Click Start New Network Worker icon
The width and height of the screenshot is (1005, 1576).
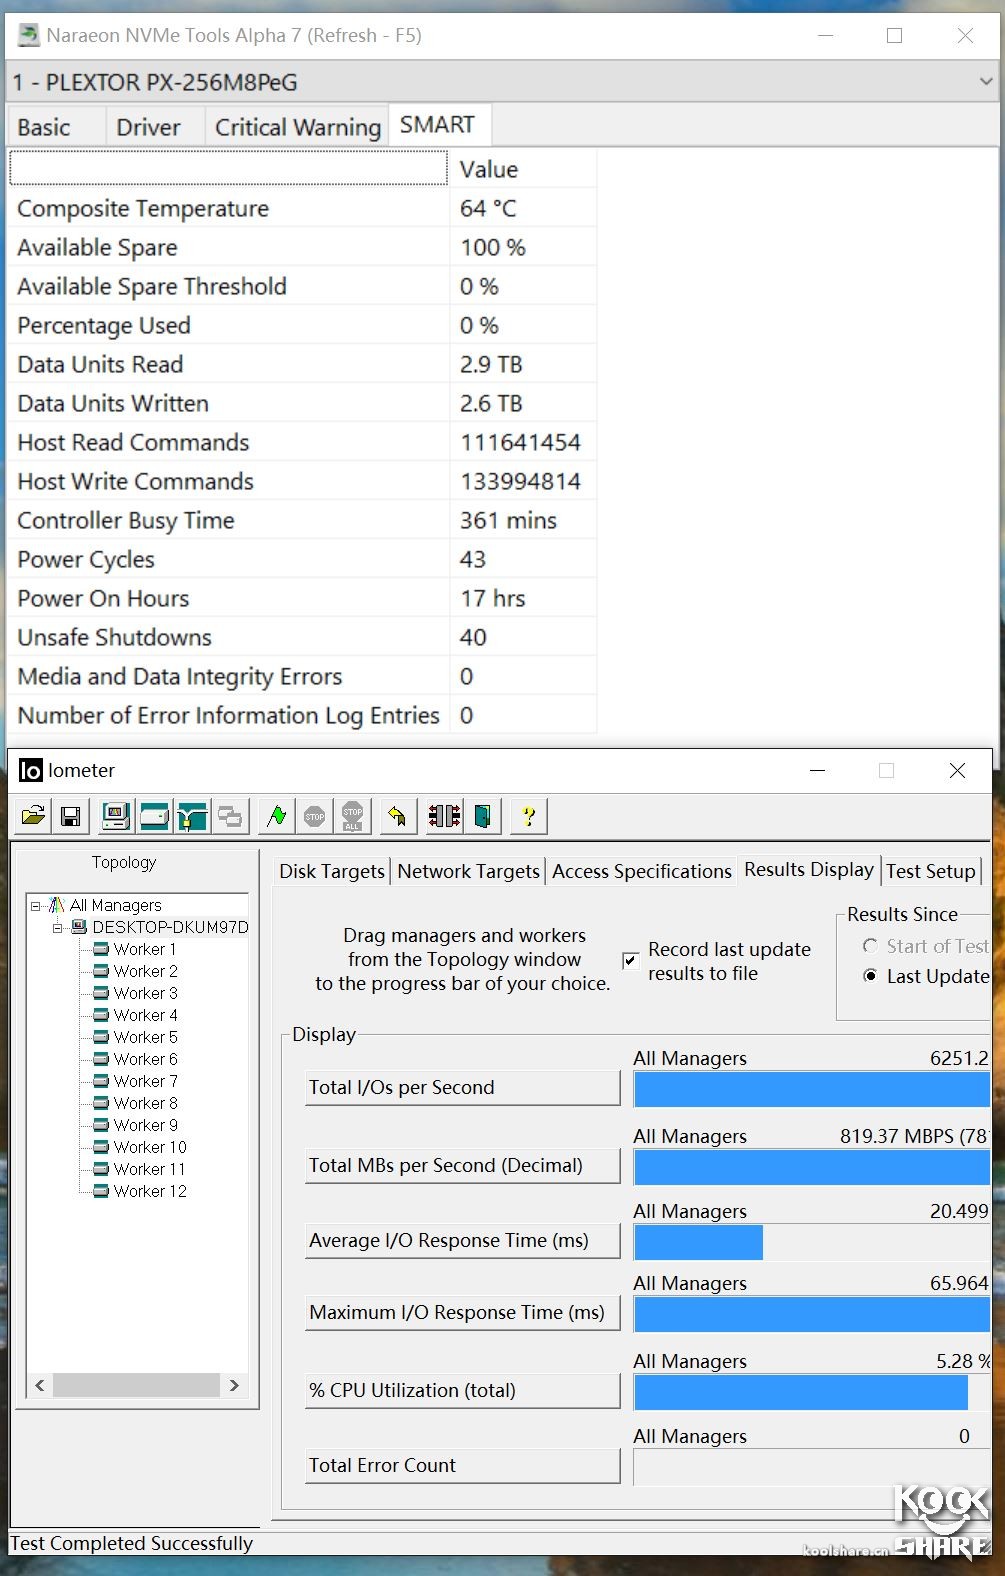click(192, 816)
